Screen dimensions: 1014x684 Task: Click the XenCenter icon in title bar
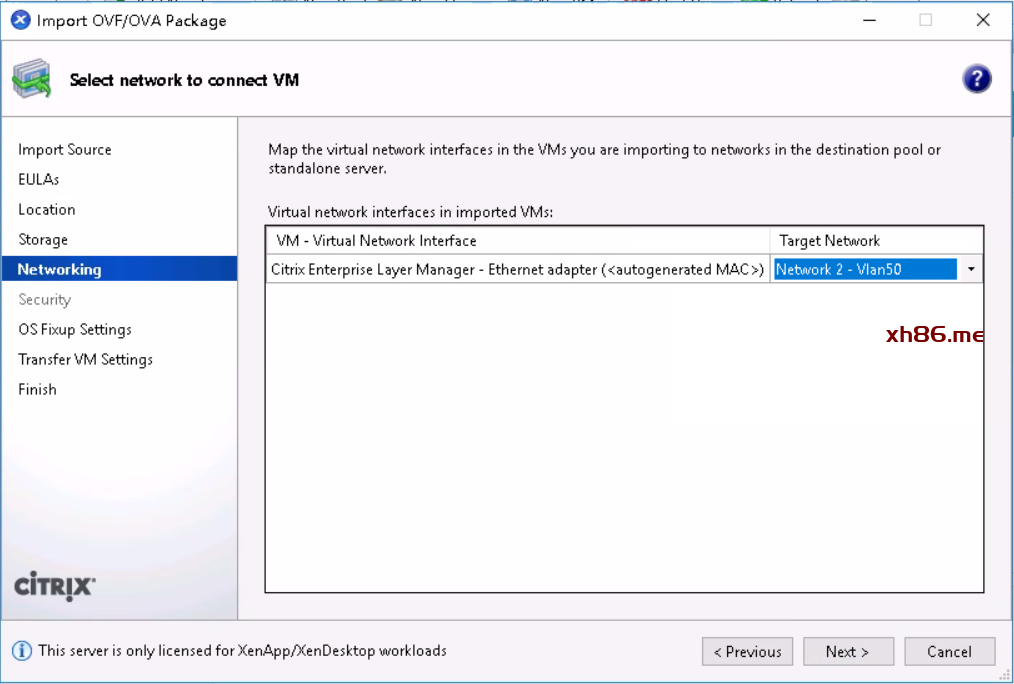20,20
